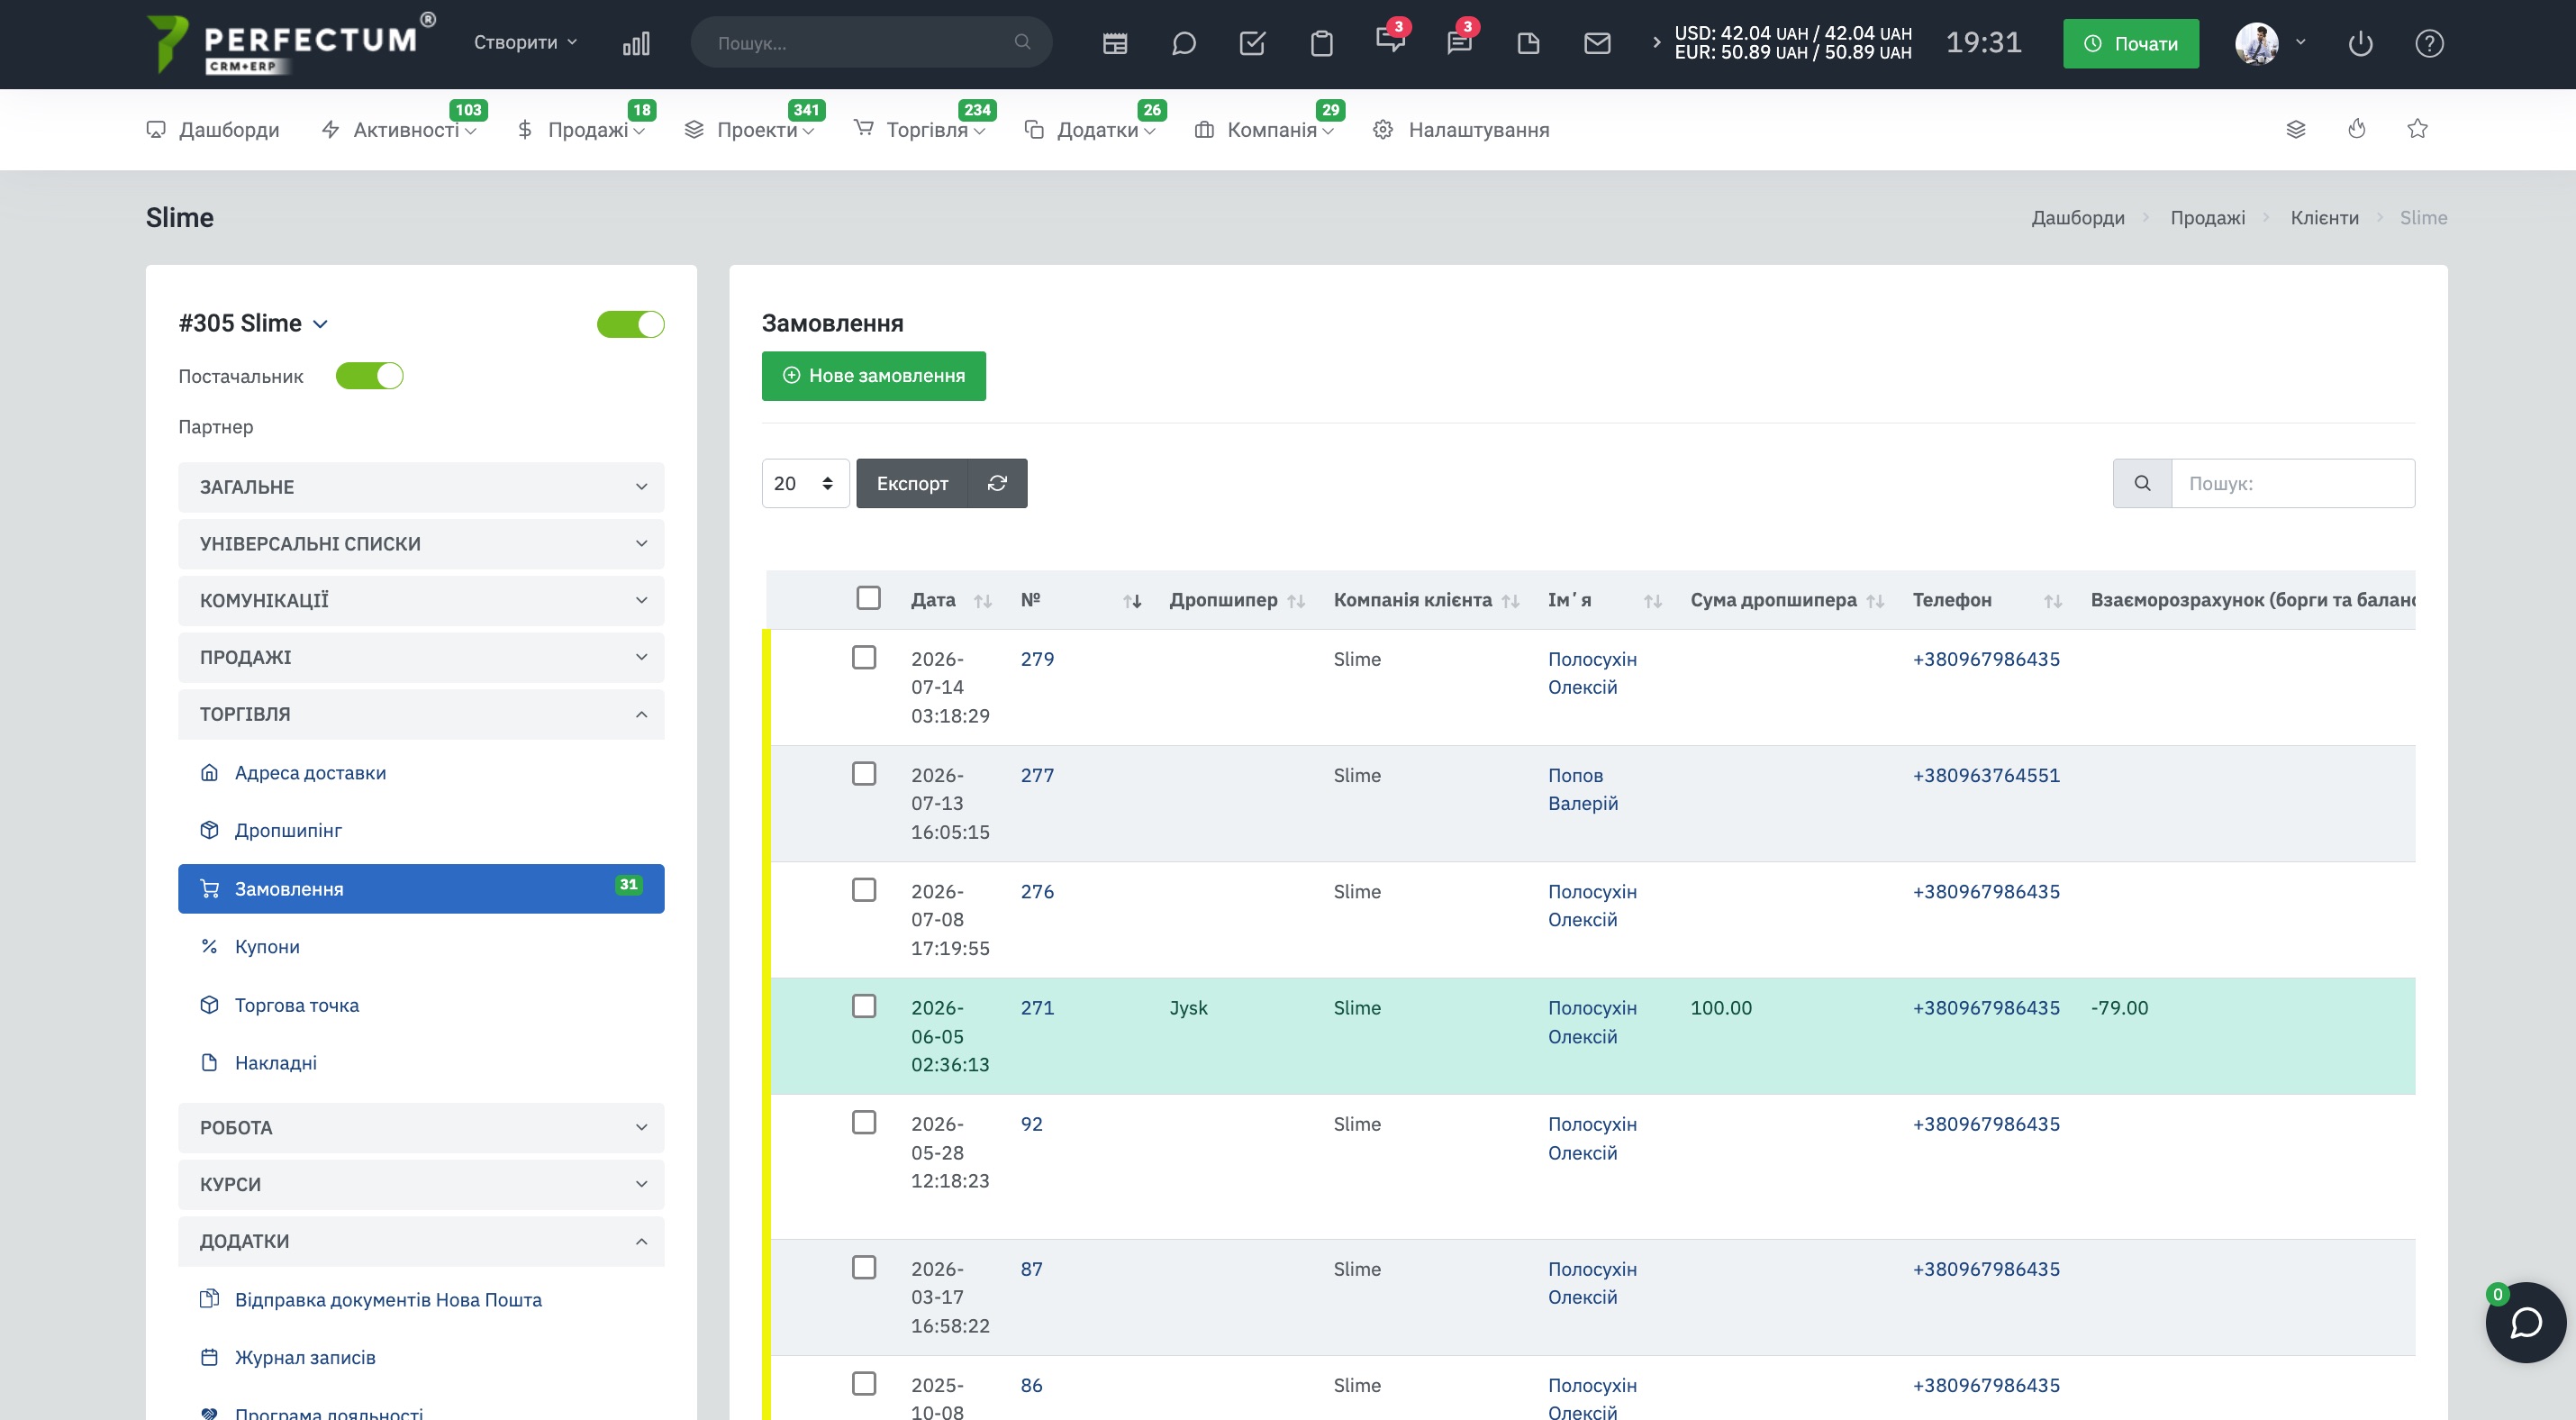Sort the table by № column
Image resolution: width=2576 pixels, height=1420 pixels.
coord(1081,600)
